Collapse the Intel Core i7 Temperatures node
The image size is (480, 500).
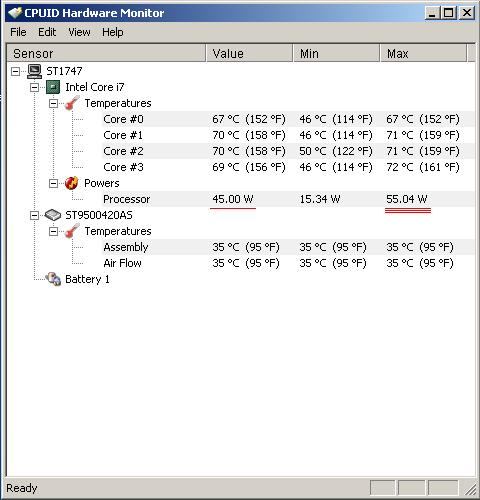point(53,103)
